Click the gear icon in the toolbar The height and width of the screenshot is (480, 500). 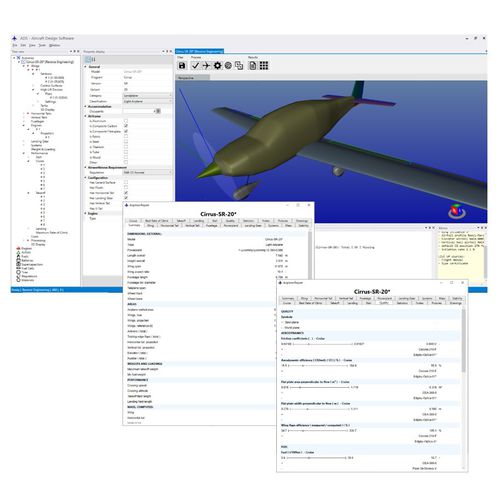pyautogui.click(x=217, y=66)
